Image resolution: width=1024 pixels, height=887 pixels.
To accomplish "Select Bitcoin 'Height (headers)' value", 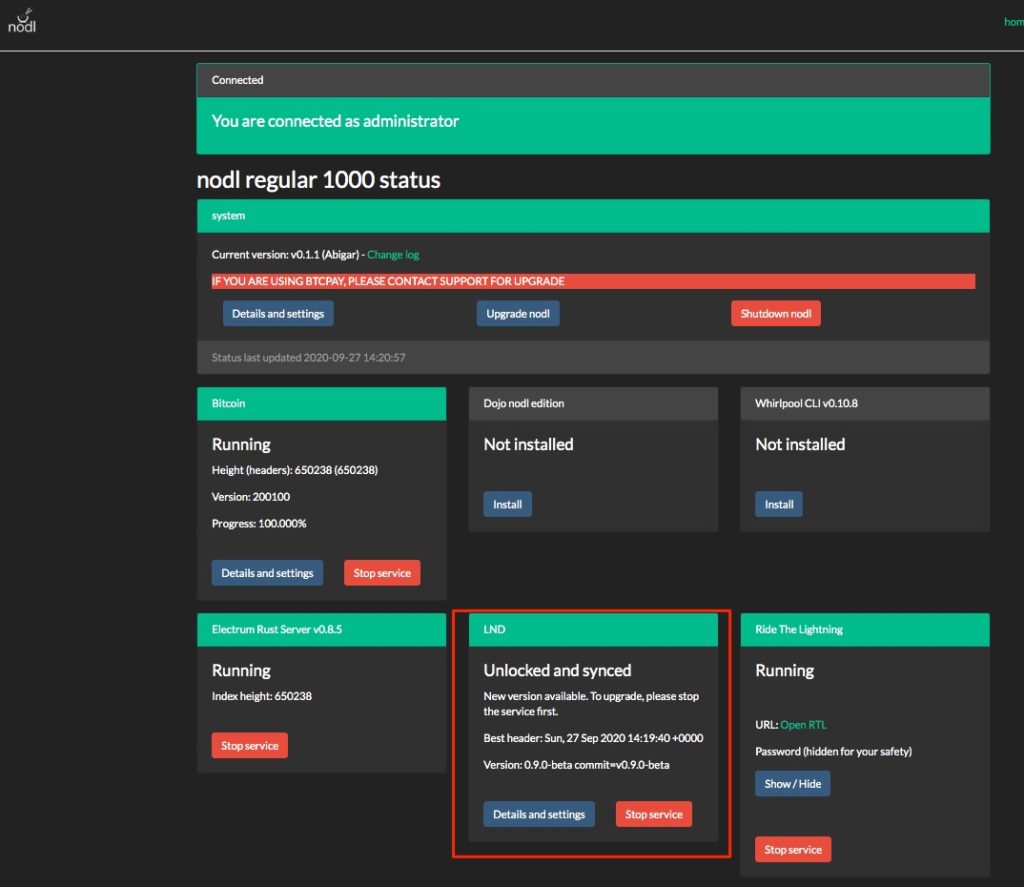I will [295, 470].
